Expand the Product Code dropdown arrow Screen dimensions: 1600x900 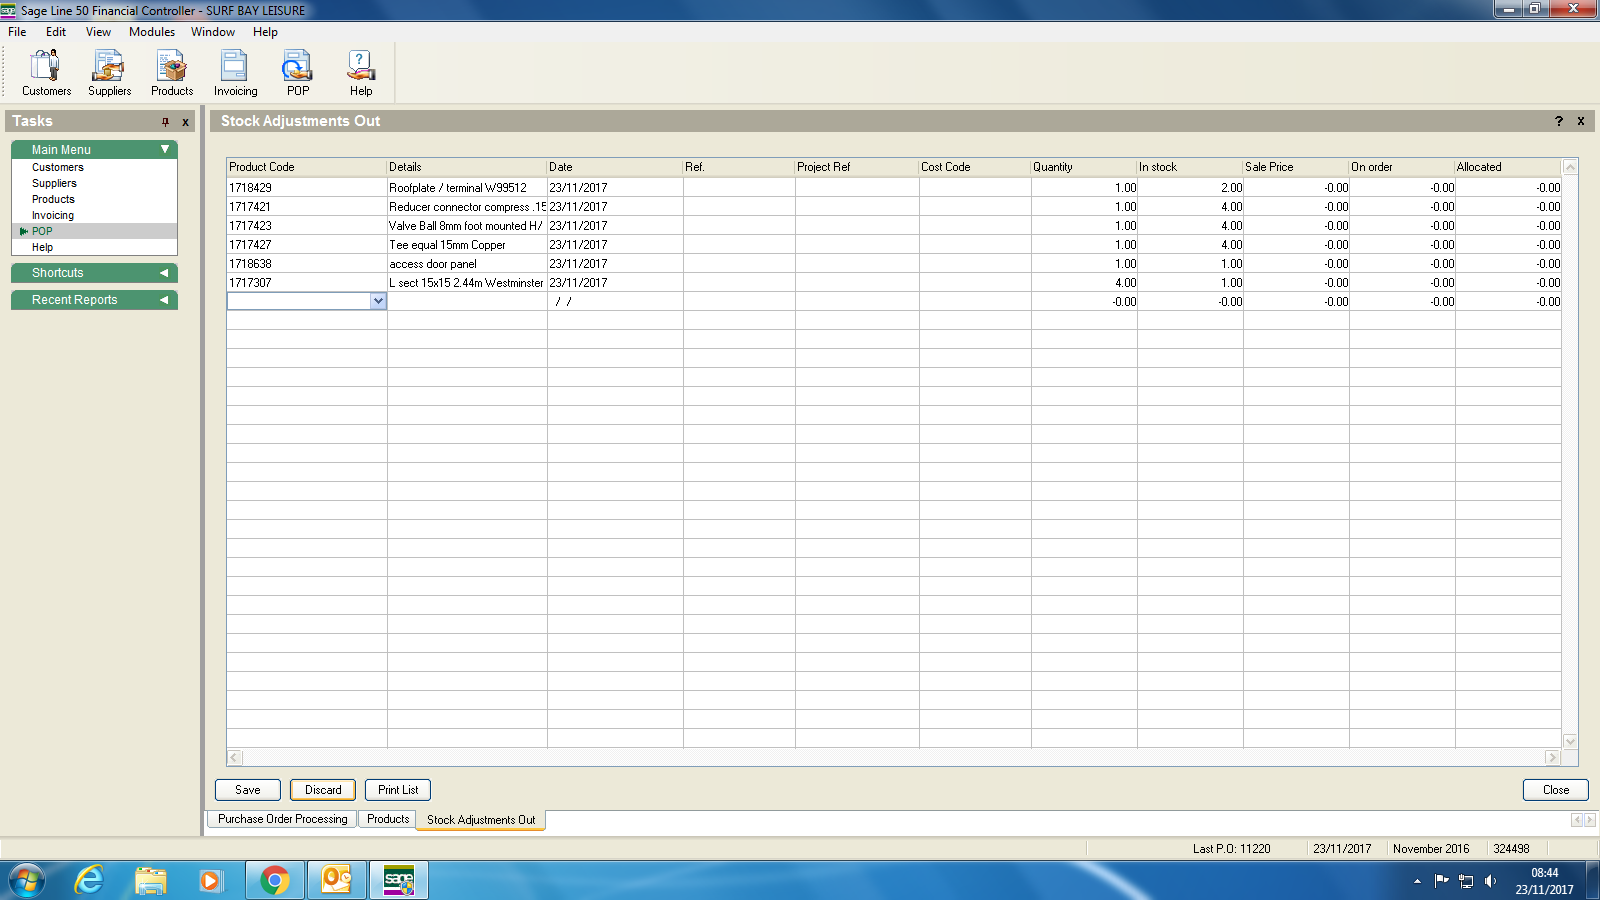(378, 301)
